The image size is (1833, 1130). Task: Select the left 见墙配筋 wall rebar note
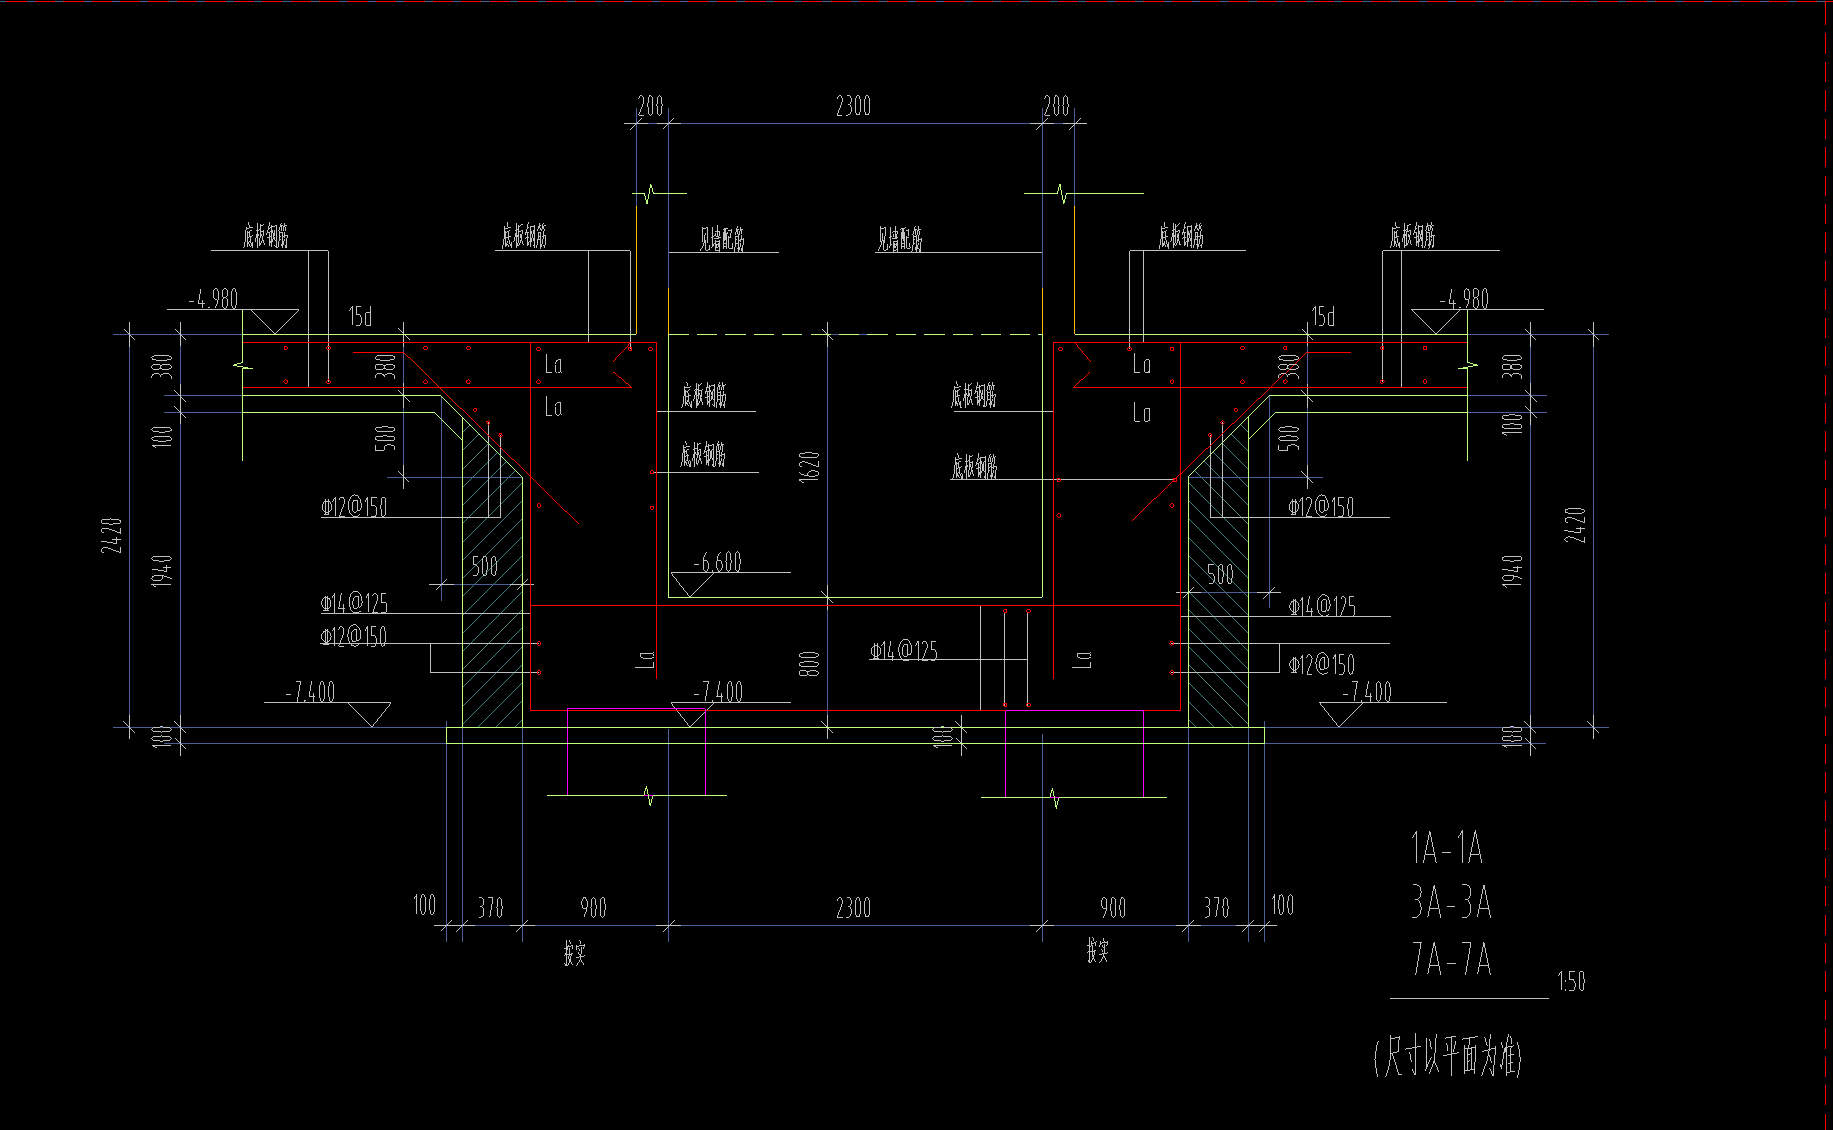tap(722, 239)
